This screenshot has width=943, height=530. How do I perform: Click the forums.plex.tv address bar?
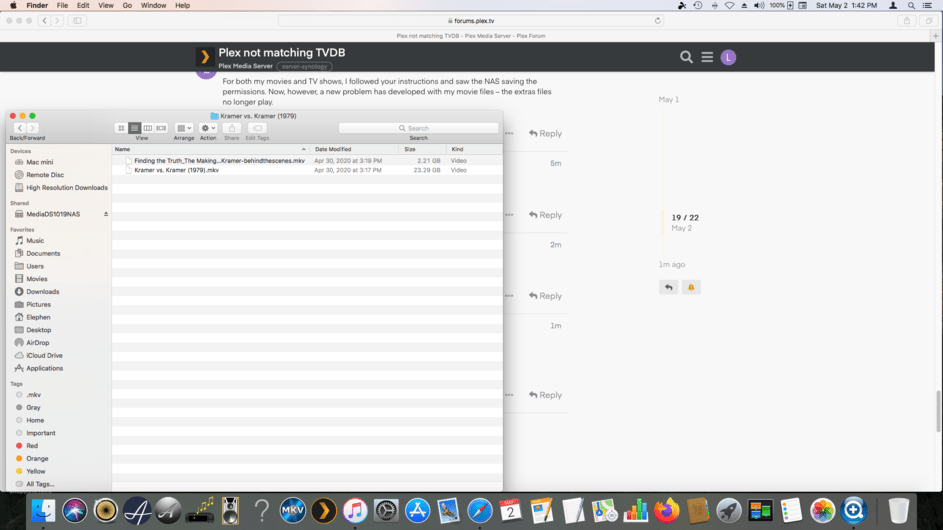[471, 20]
